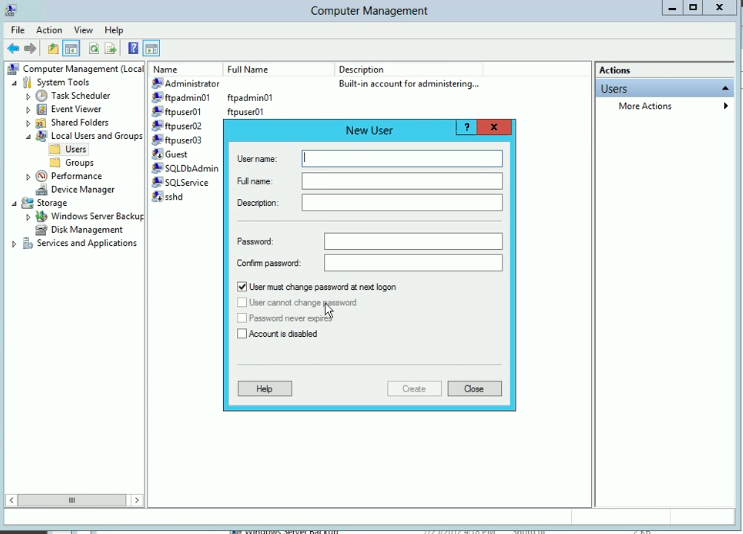Viewport: 743px width, 534px height.
Task: Collapse the Storage tree node
Action: pos(14,203)
